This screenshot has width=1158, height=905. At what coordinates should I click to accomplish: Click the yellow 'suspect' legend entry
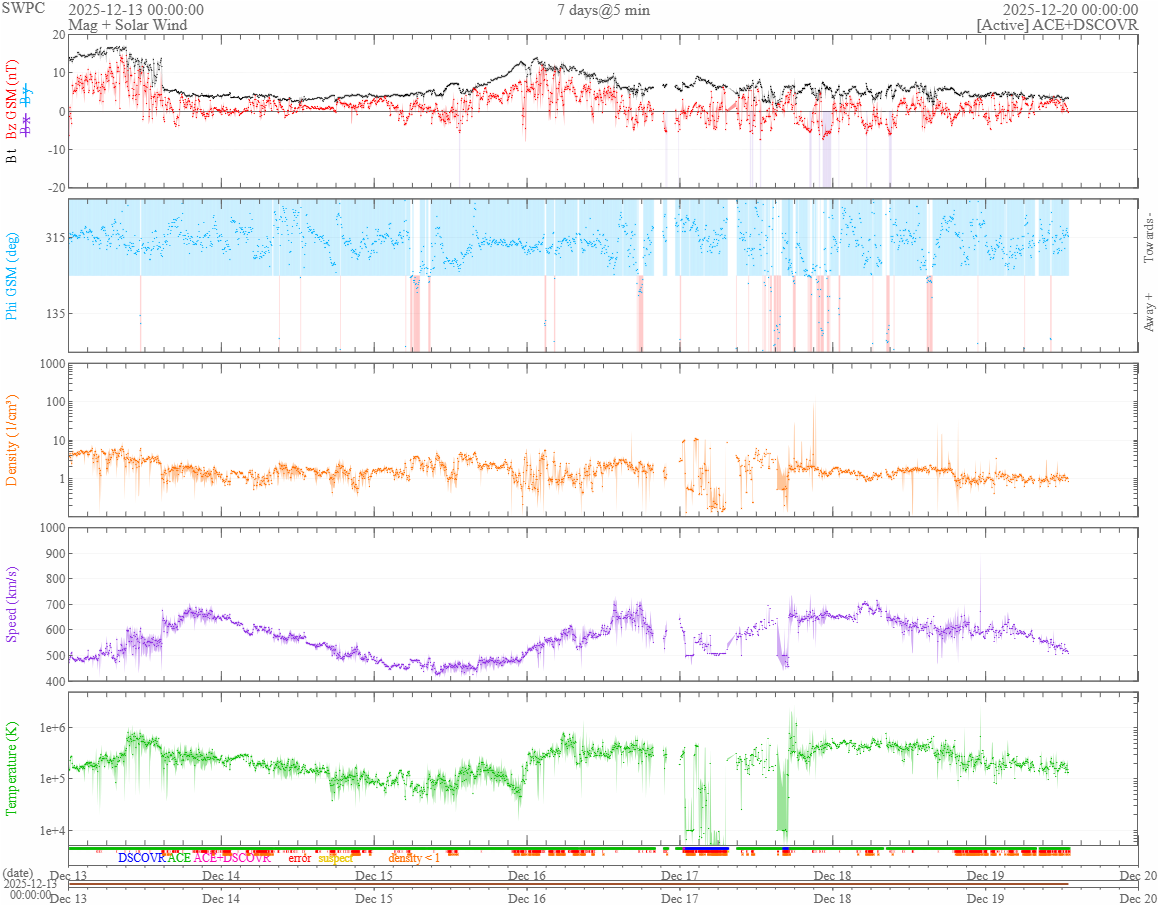click(336, 858)
